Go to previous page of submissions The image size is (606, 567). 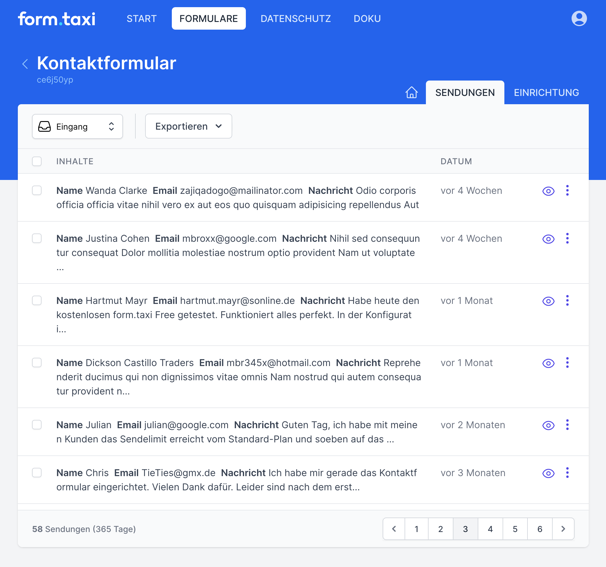click(394, 529)
